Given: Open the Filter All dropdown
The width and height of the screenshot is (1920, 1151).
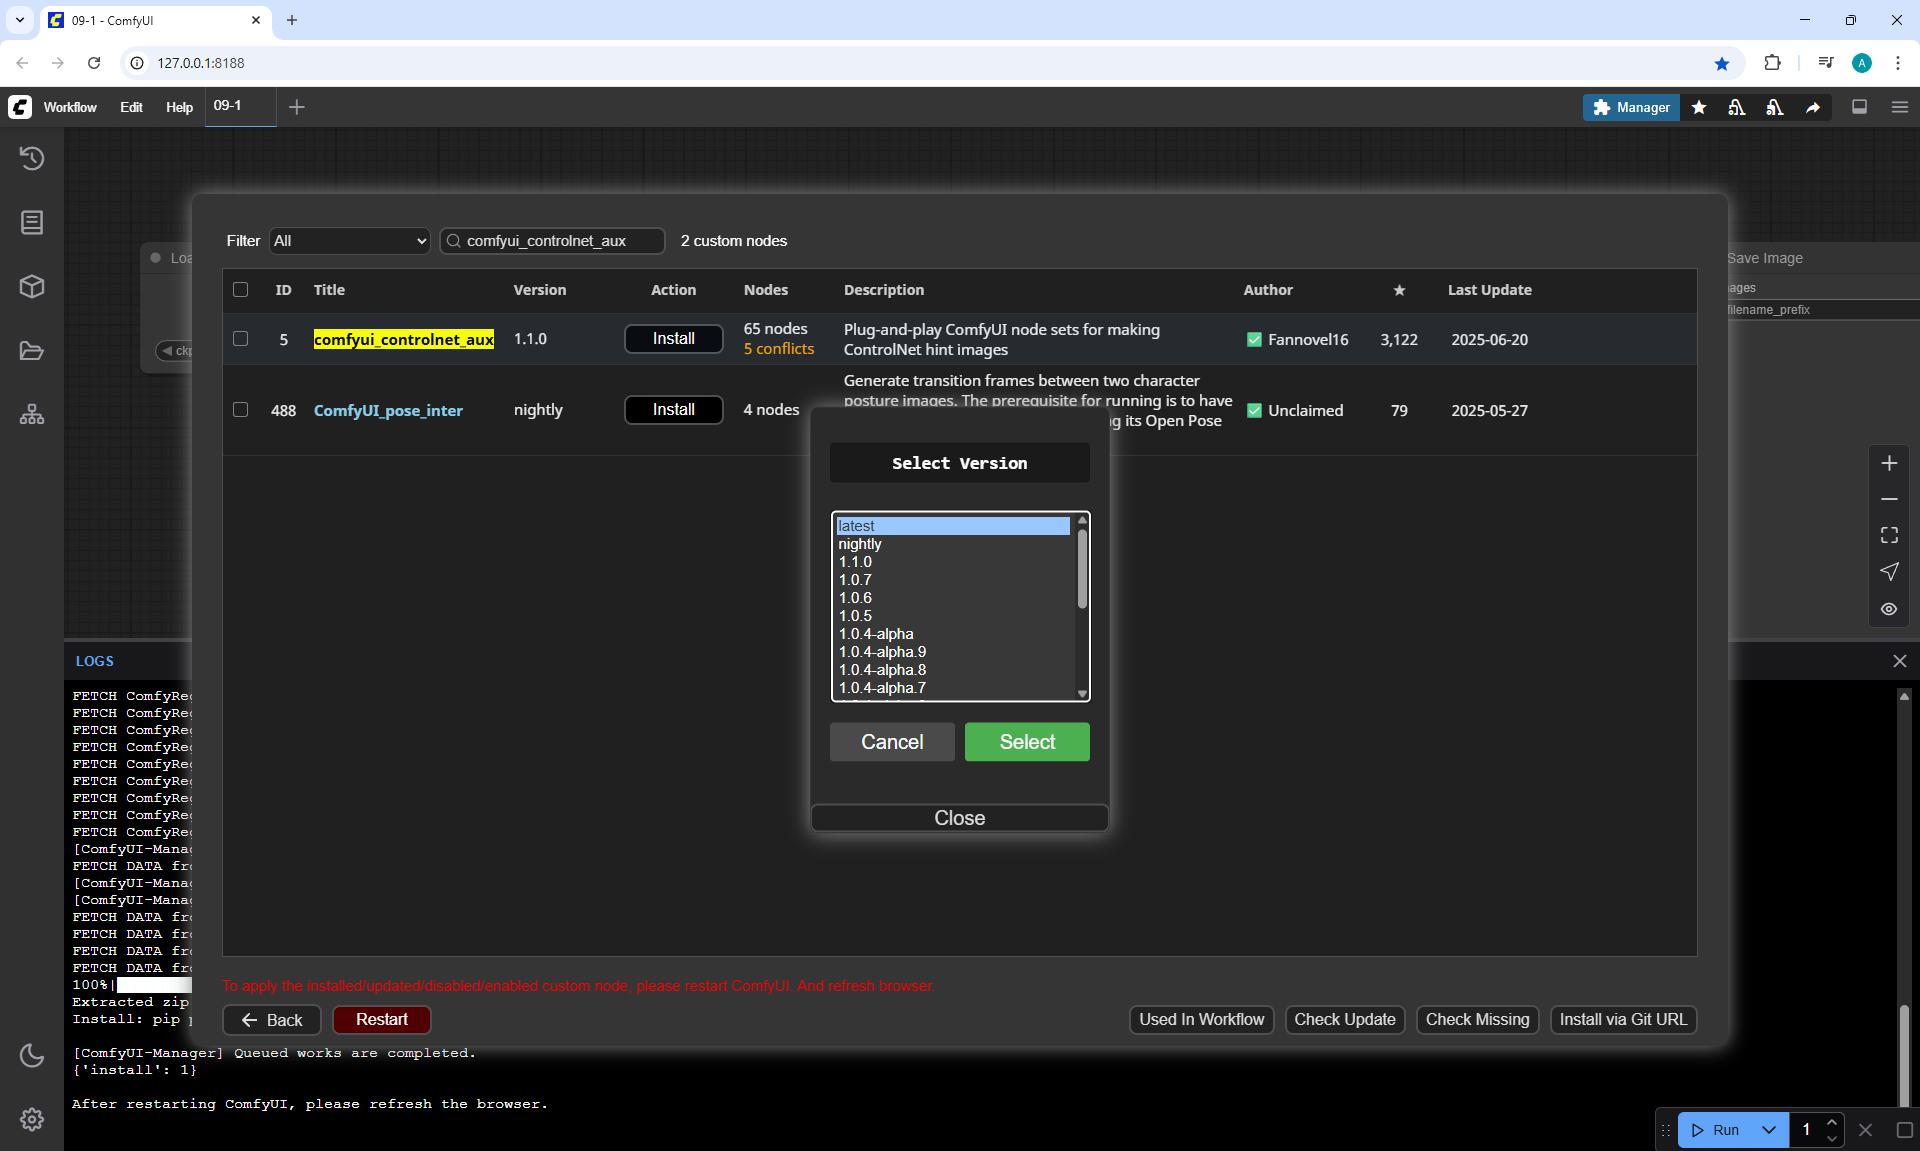Looking at the screenshot, I should 349,241.
